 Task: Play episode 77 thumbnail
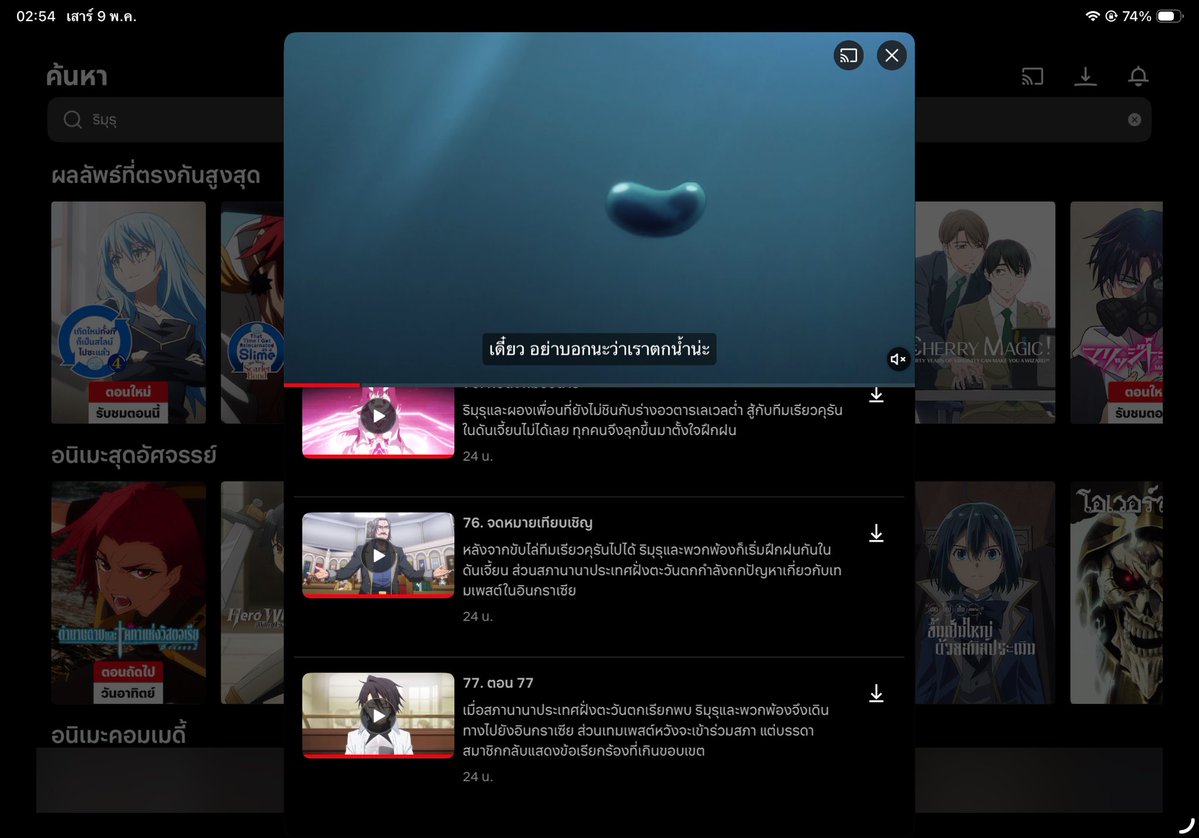[x=378, y=716]
